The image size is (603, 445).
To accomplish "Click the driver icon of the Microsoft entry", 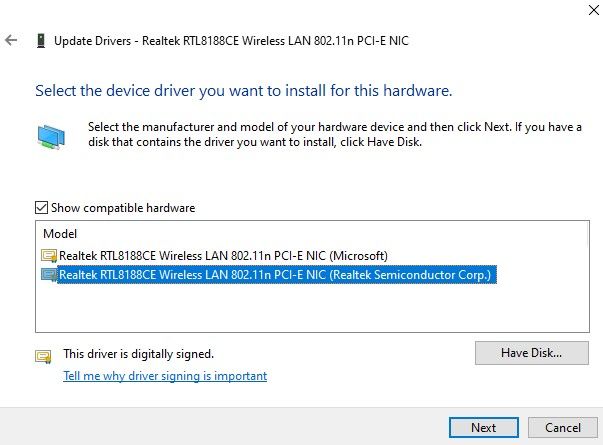I will pos(49,256).
